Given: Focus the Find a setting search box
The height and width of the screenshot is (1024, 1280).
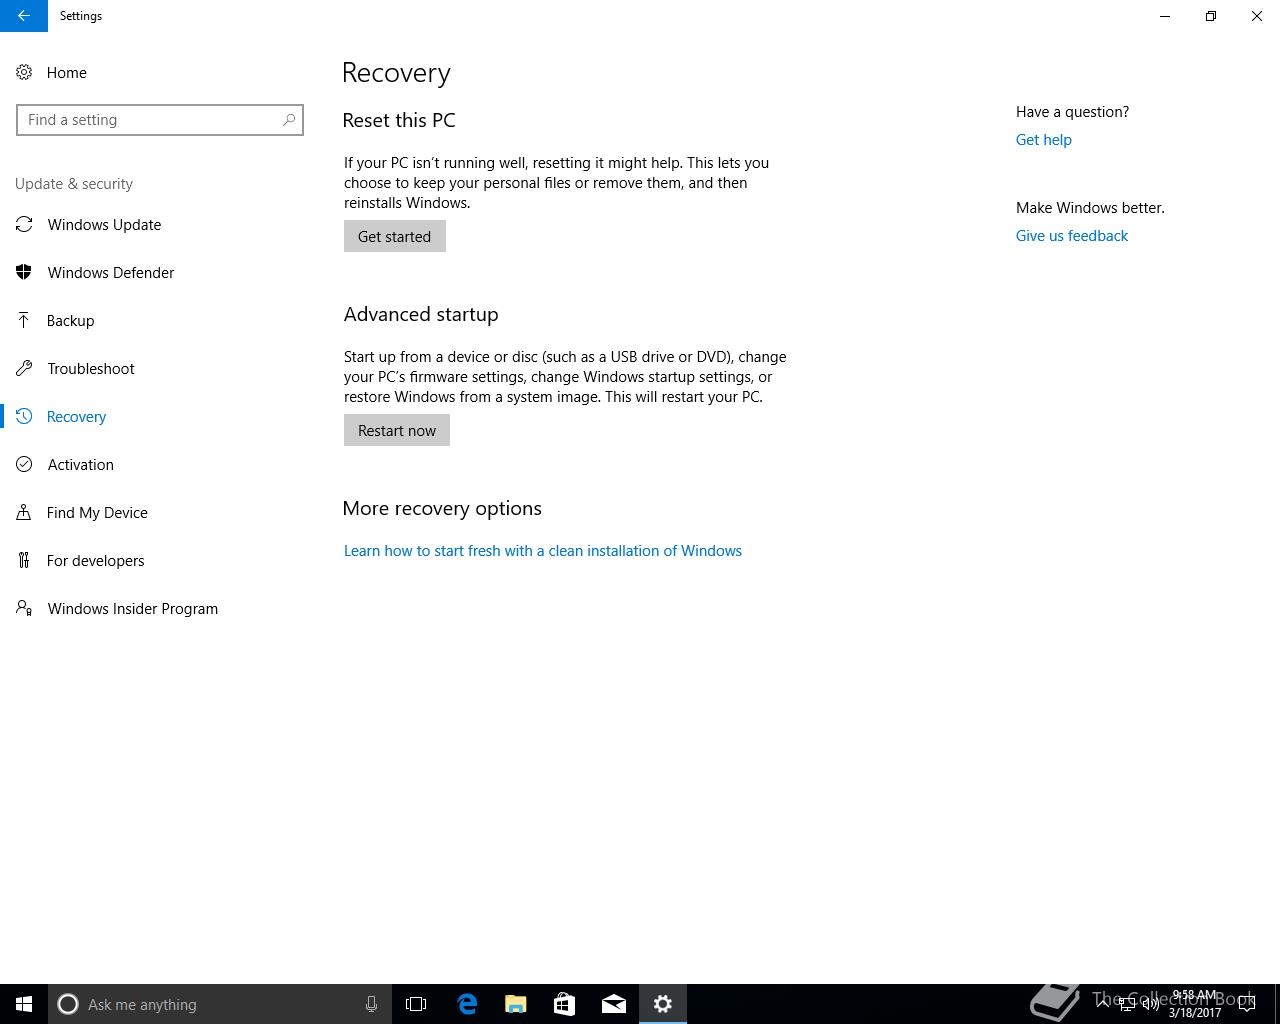Looking at the screenshot, I should pyautogui.click(x=160, y=120).
